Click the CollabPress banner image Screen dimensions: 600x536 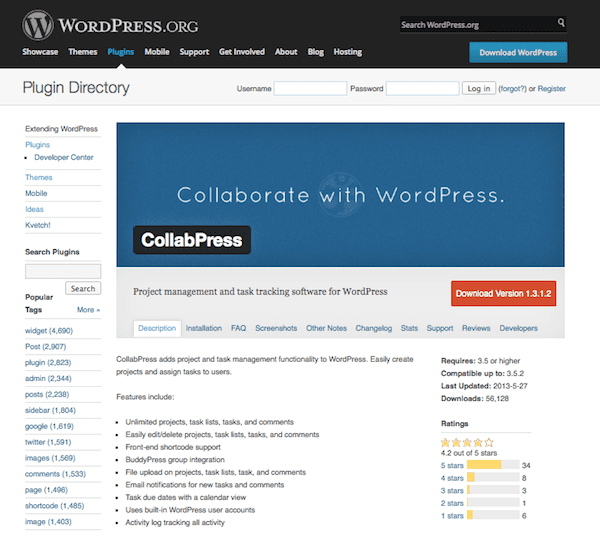(x=341, y=195)
